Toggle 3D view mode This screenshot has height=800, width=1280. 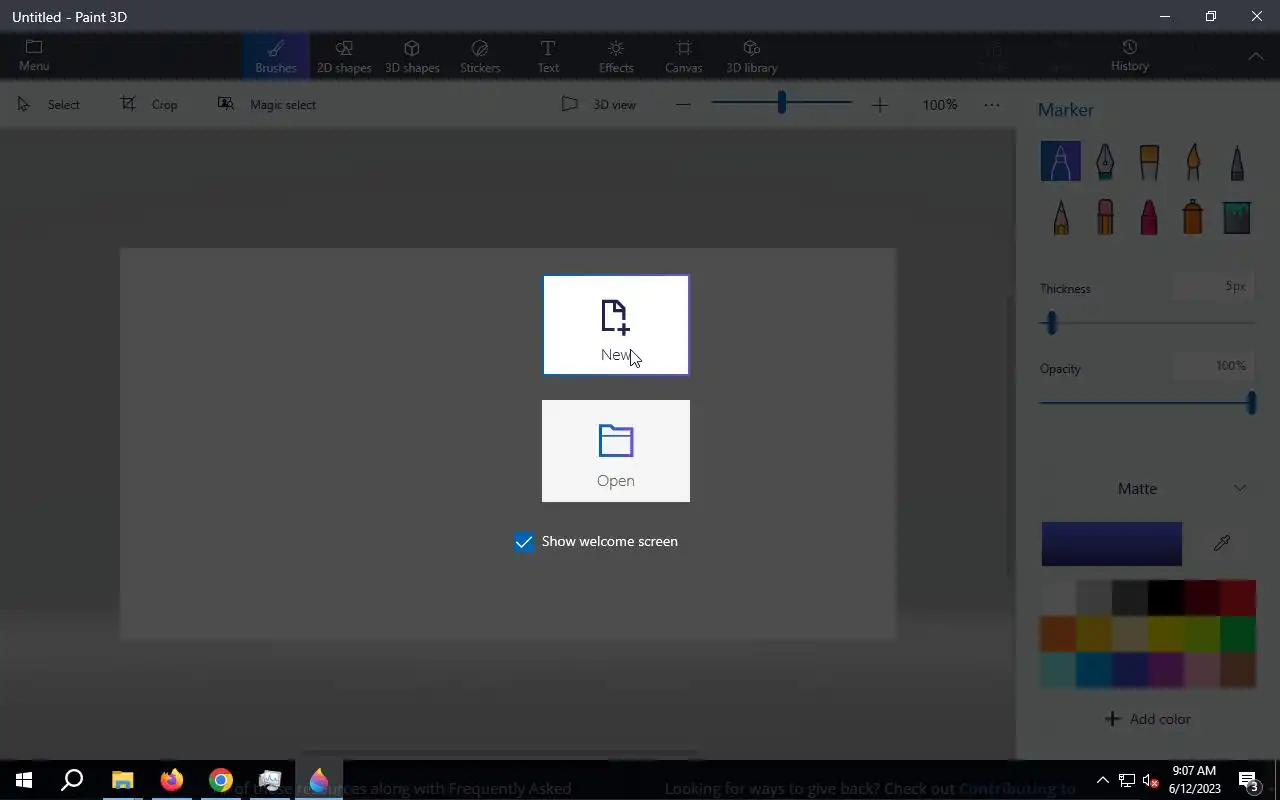[599, 104]
